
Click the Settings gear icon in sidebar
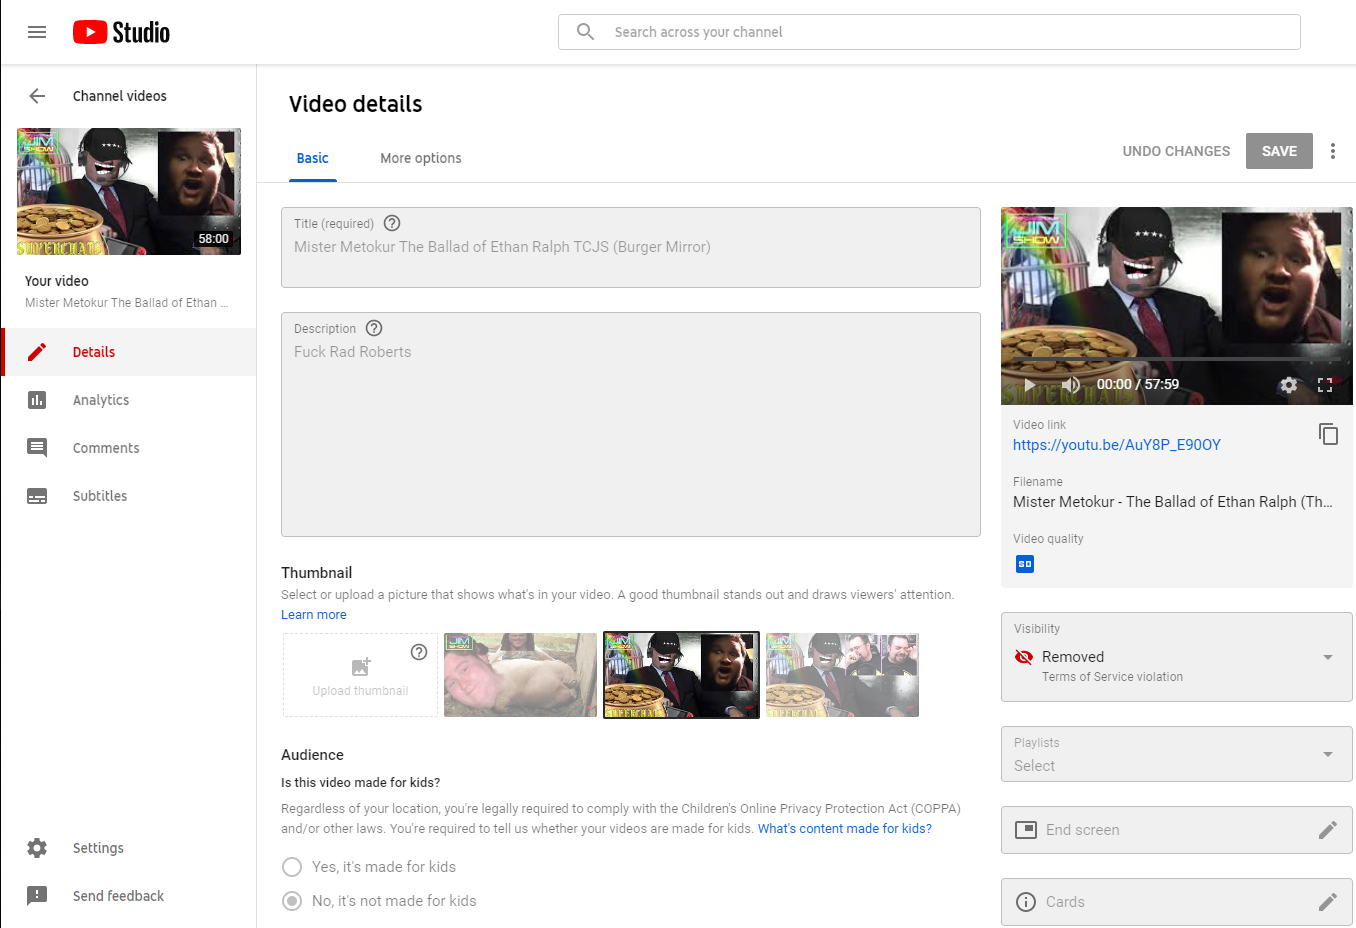[x=37, y=848]
